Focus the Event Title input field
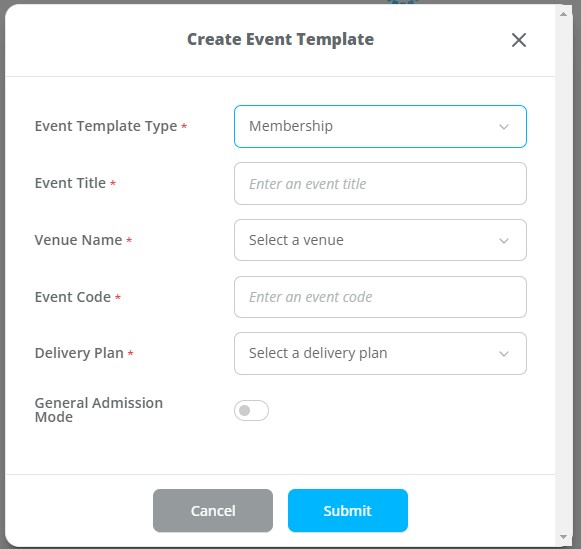The height and width of the screenshot is (549, 581). [x=380, y=183]
